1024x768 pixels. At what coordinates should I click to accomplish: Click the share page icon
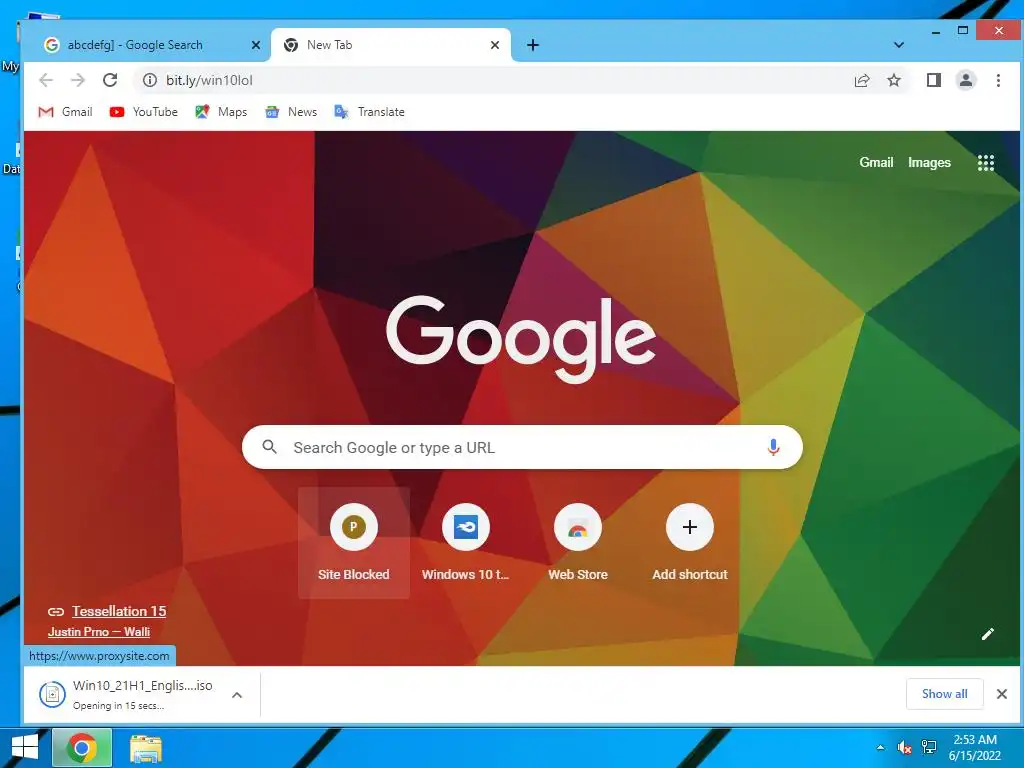[862, 80]
